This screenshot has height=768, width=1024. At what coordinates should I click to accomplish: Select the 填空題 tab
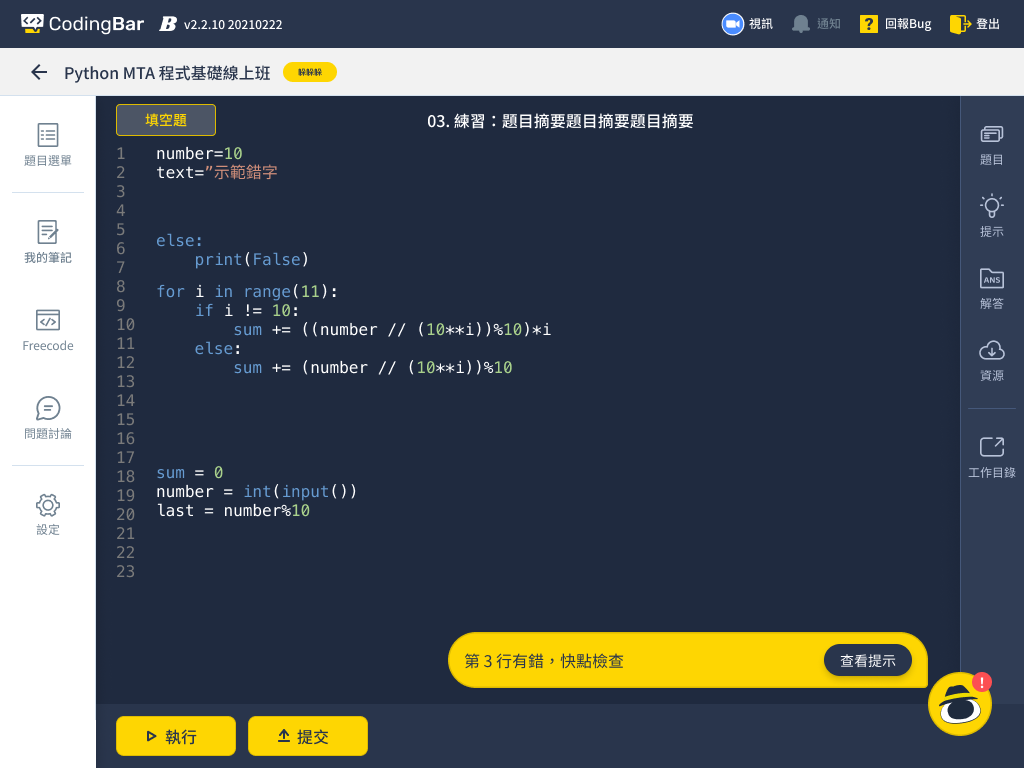click(166, 120)
